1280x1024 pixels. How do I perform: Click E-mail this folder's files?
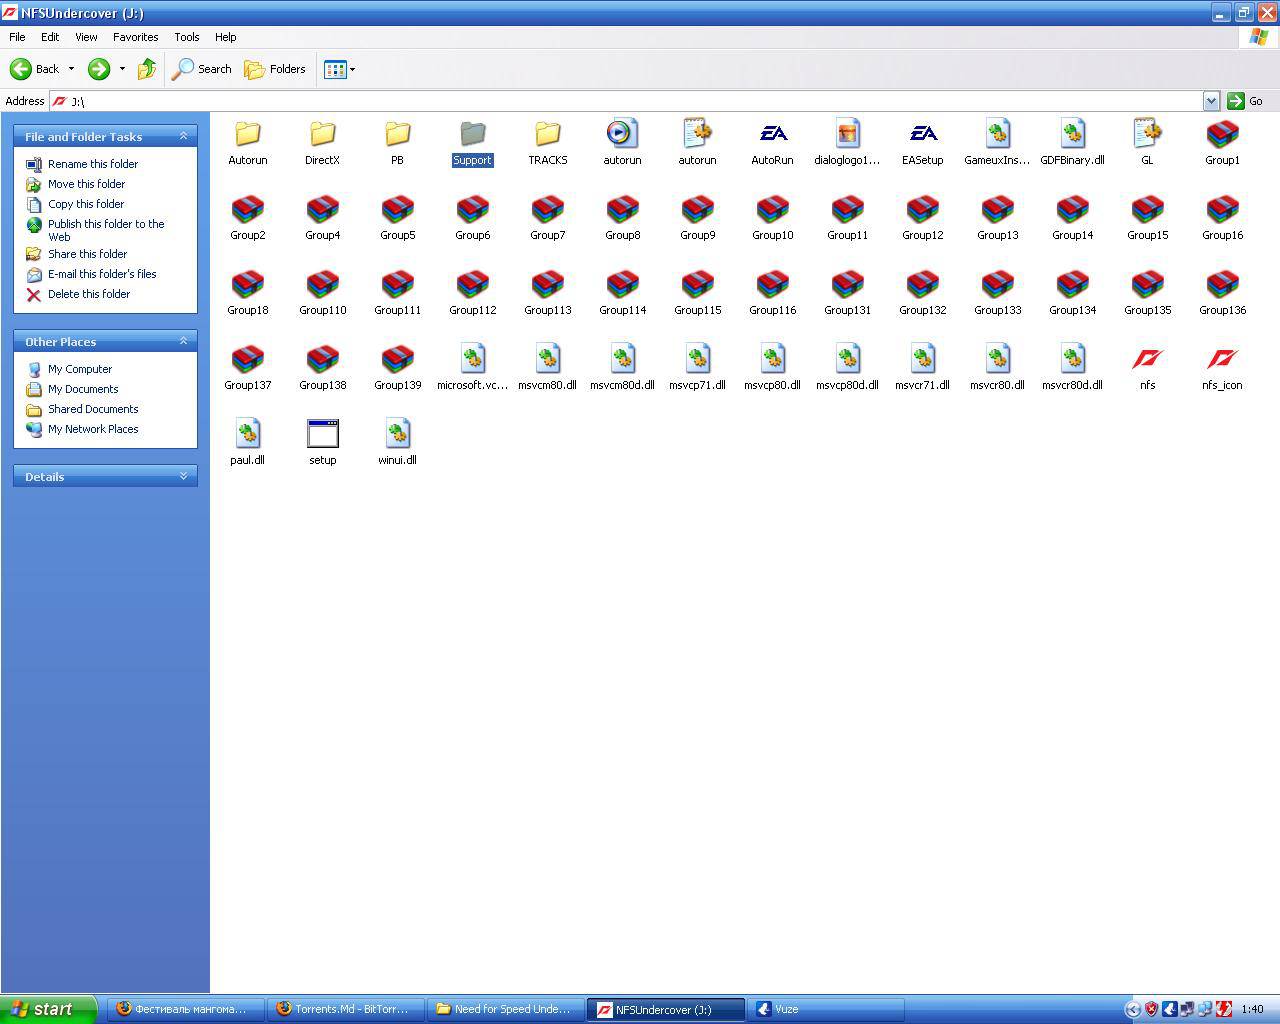(102, 274)
